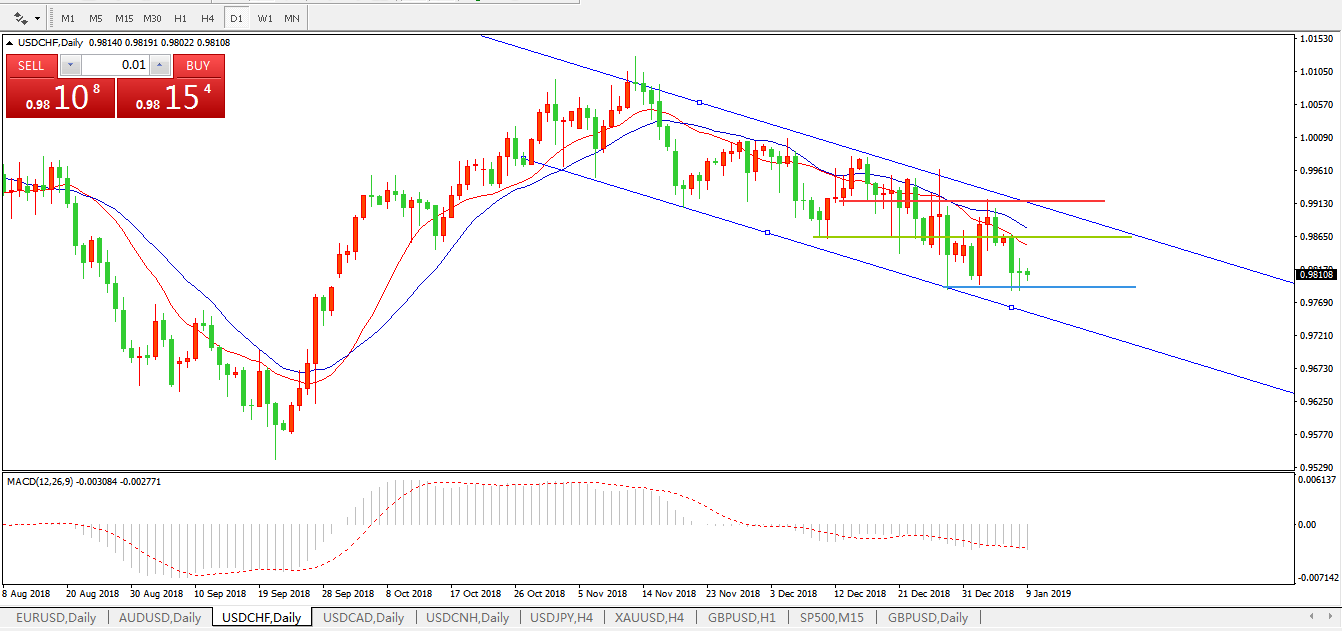Open the SP500,M15 chart tab
Screen dimensions: 1342x631
click(x=832, y=617)
